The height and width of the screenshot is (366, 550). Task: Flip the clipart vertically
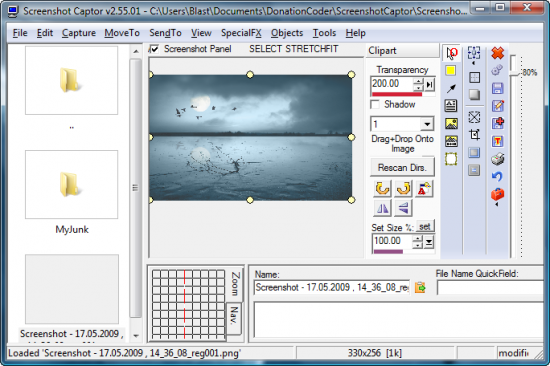(x=403, y=208)
